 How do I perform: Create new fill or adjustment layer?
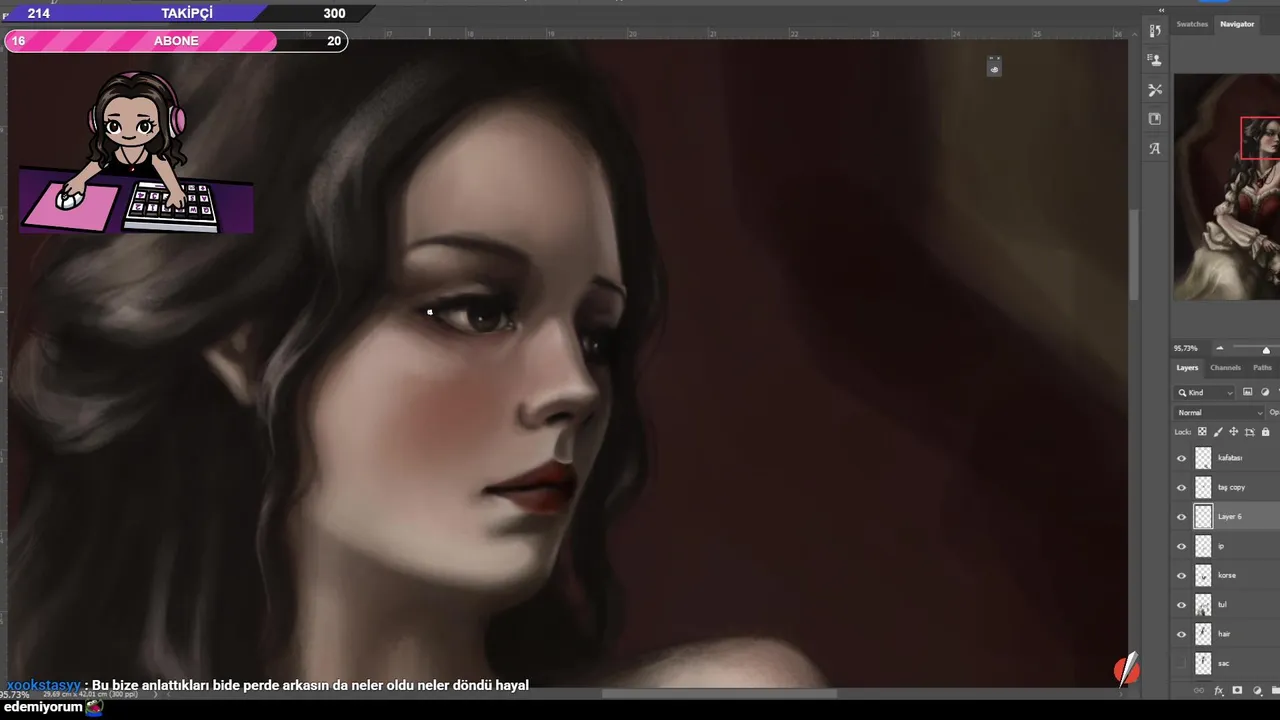[x=1257, y=690]
